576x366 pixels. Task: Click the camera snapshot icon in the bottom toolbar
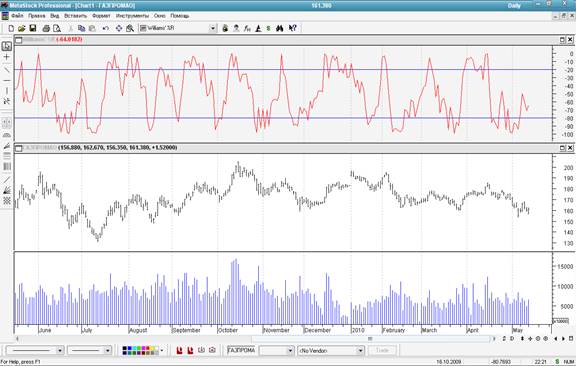pos(212,350)
